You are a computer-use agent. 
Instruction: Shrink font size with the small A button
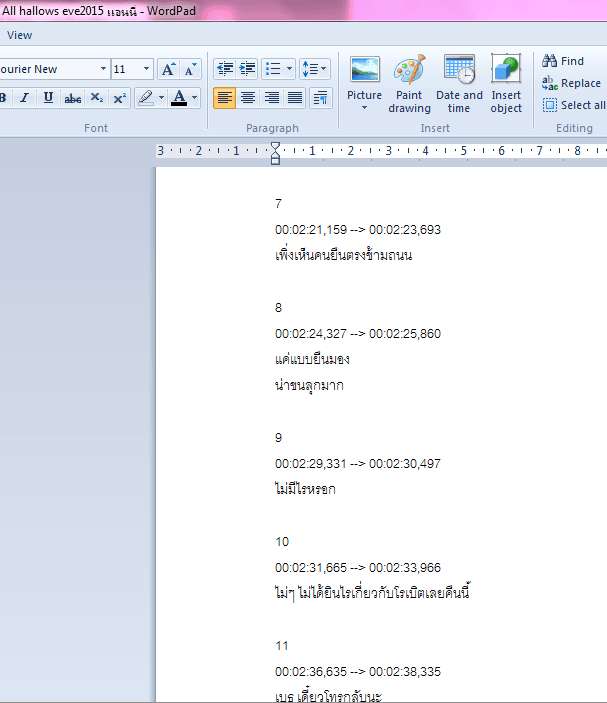pos(190,69)
